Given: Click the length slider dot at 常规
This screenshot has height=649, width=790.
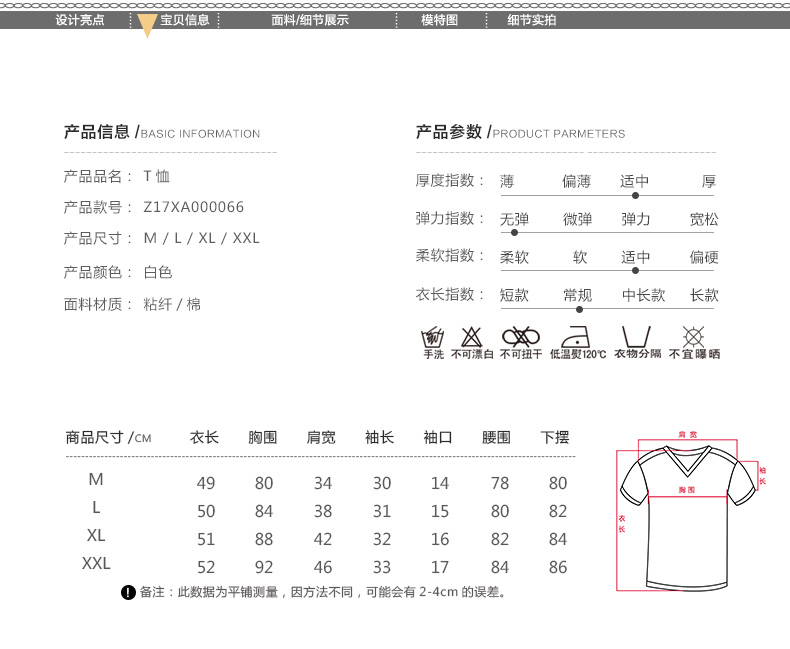Looking at the screenshot, I should (x=578, y=309).
